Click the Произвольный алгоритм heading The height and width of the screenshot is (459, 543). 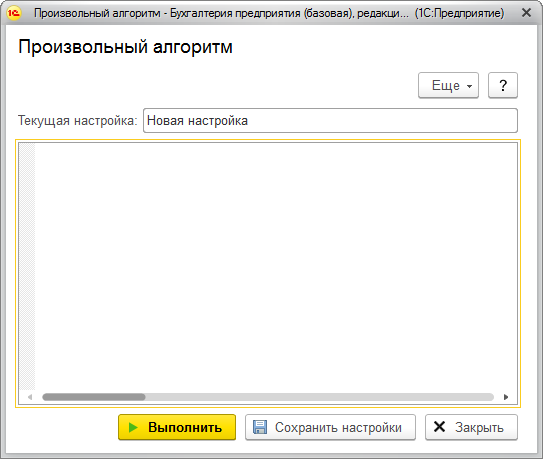click(x=125, y=47)
